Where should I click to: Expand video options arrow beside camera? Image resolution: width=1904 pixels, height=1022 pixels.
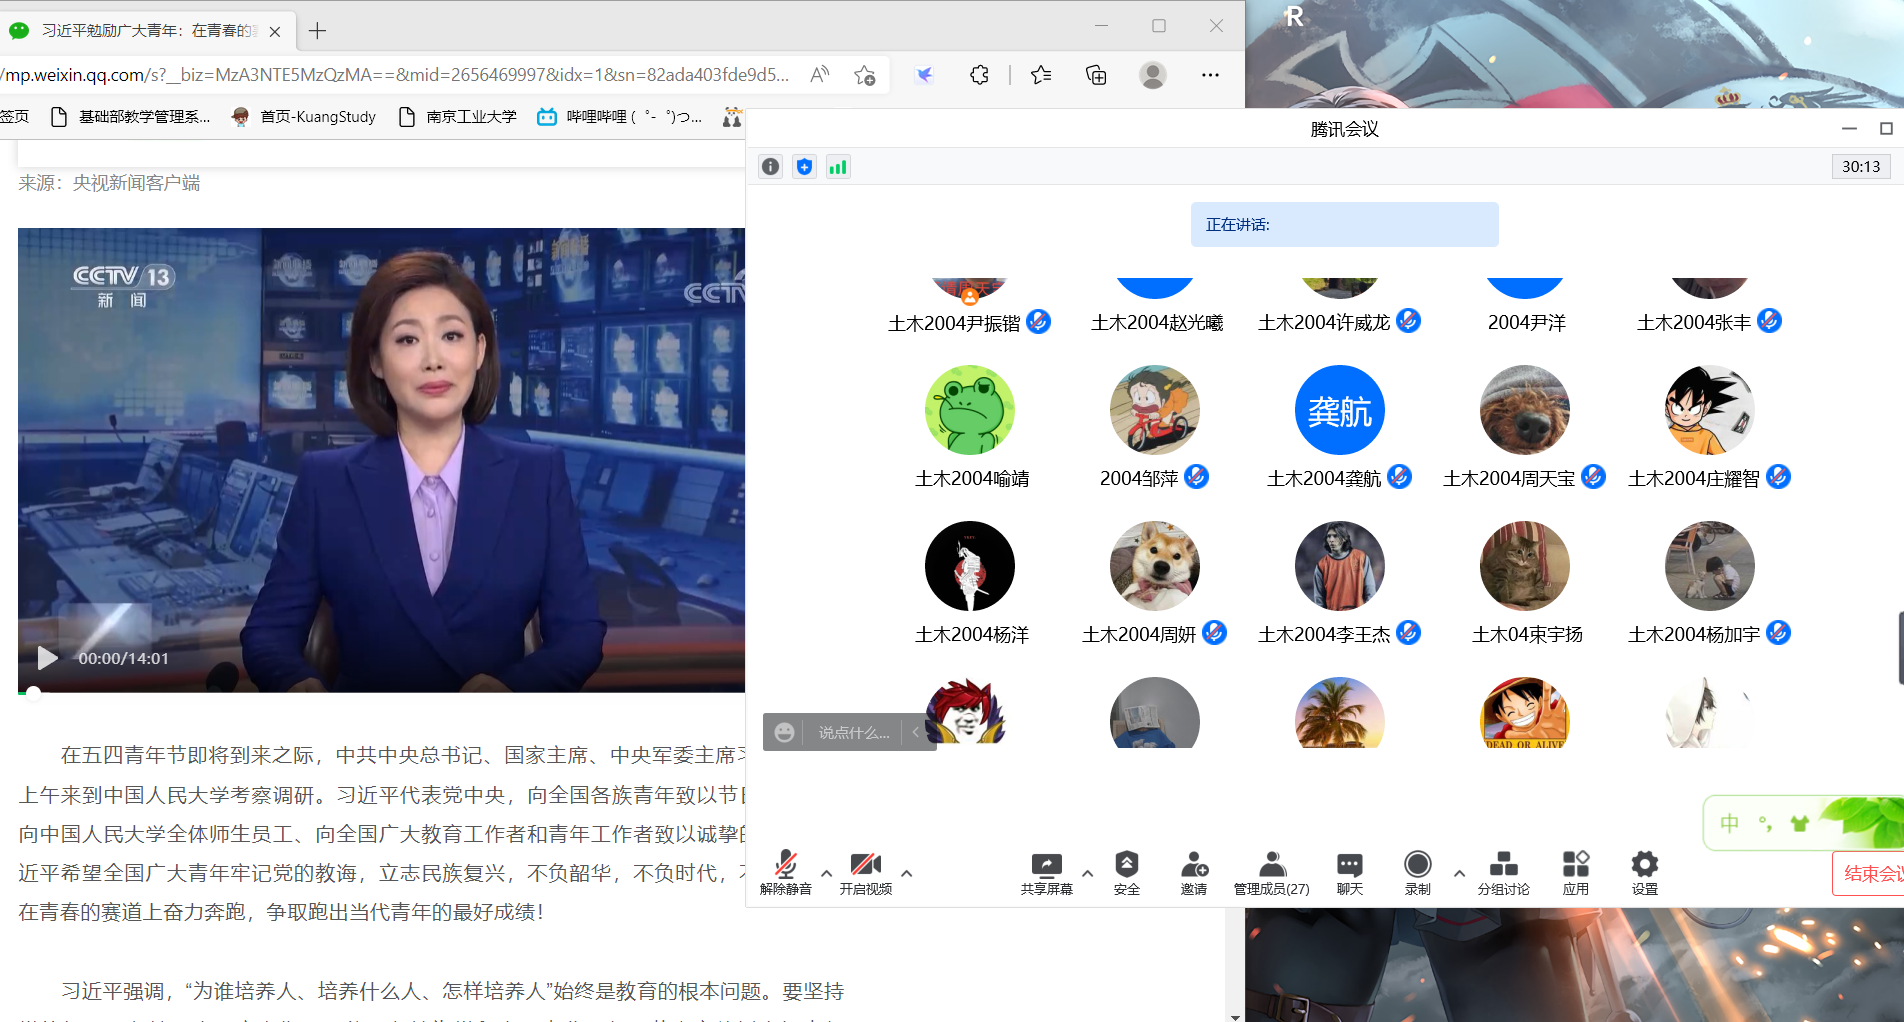[906, 873]
